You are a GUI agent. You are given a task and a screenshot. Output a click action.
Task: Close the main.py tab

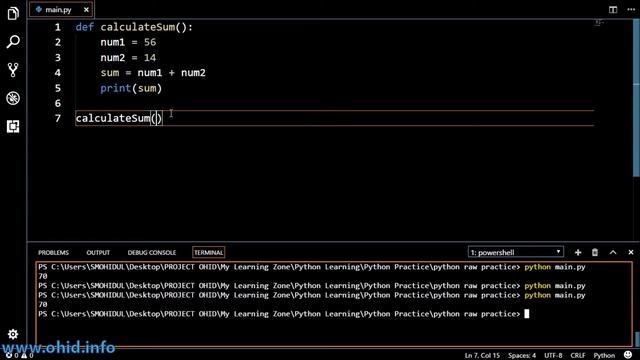point(86,9)
